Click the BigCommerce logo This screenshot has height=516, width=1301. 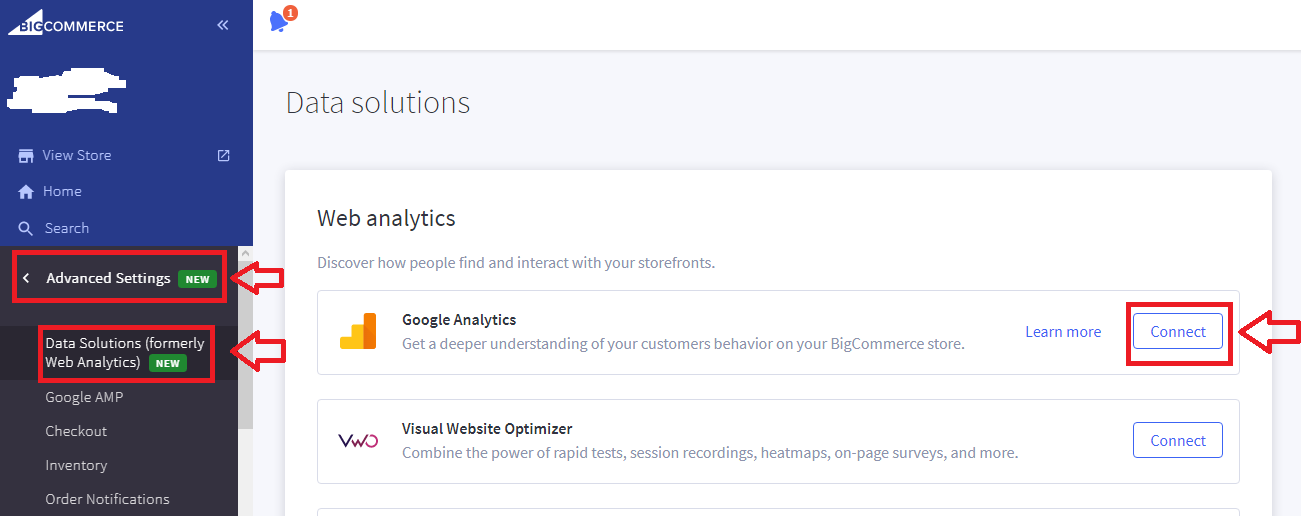click(x=66, y=25)
